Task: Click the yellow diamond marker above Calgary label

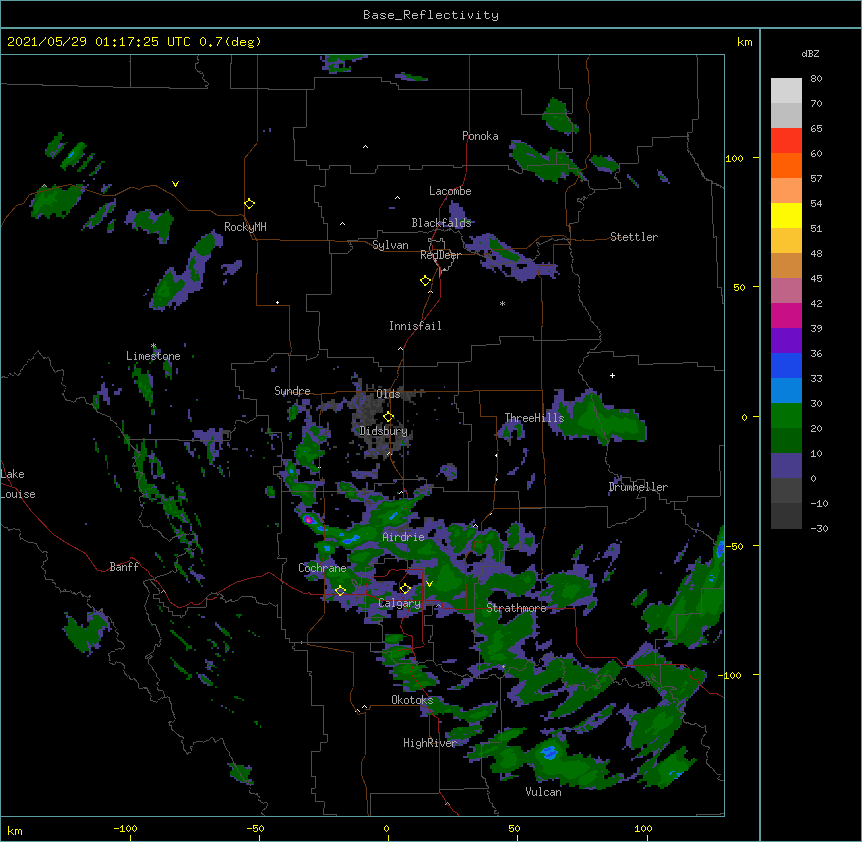Action: click(x=405, y=589)
